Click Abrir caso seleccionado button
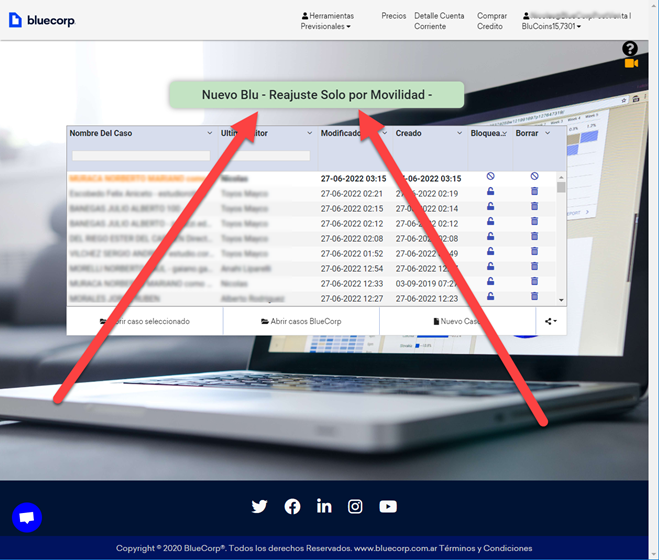Viewport: 659px width, 560px height. pyautogui.click(x=145, y=321)
